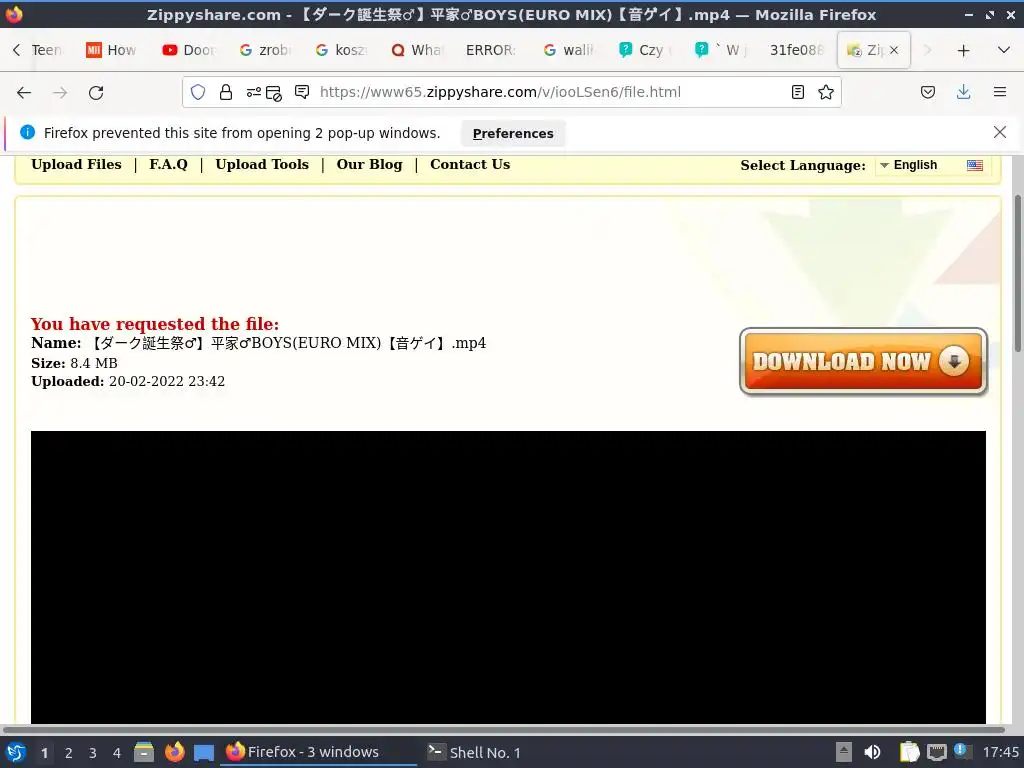
Task: Click the black video preview area
Action: click(508, 577)
